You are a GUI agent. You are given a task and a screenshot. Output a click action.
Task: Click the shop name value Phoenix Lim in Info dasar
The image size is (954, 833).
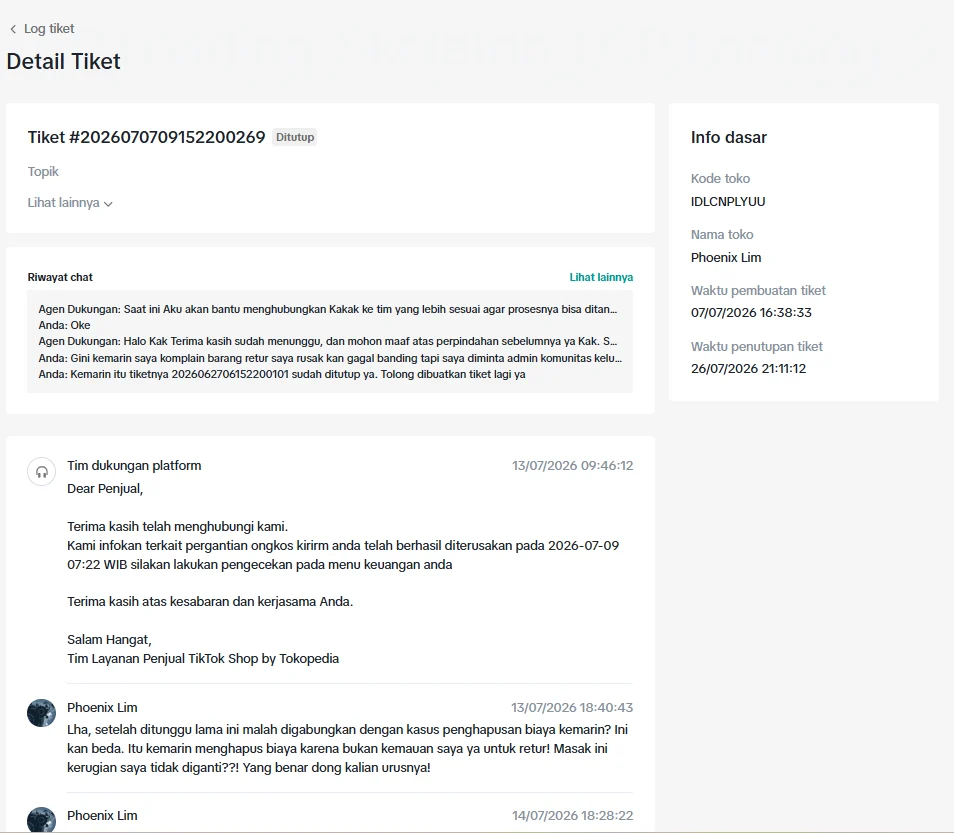(726, 257)
